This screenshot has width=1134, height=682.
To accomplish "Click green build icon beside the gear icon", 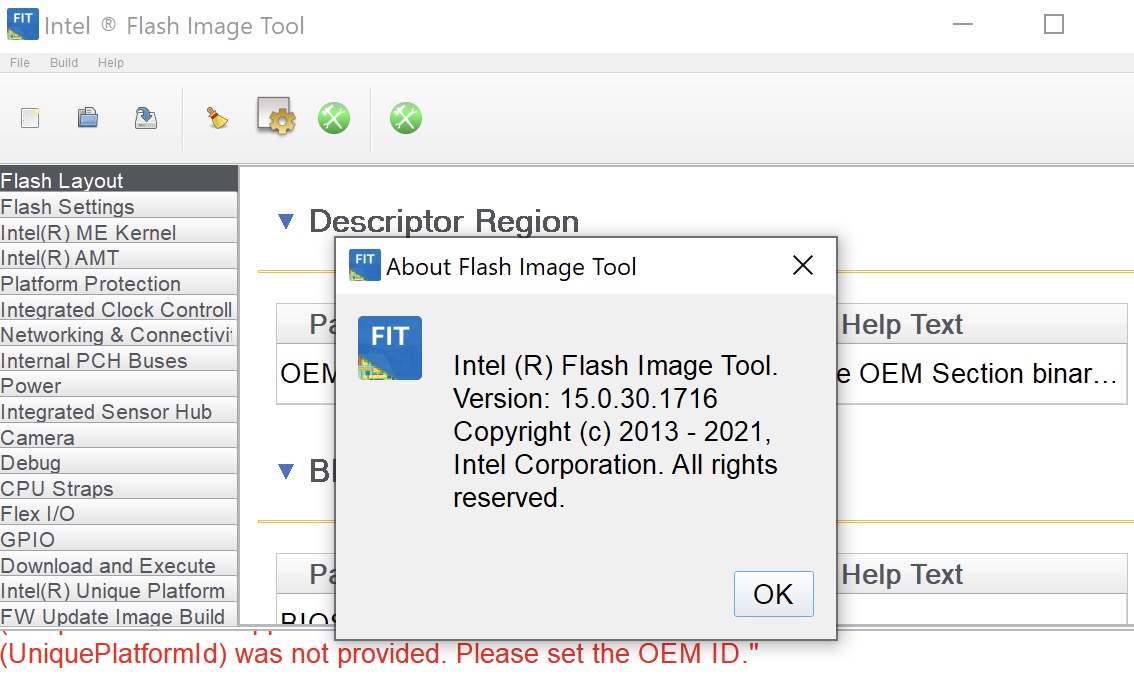I will click(334, 118).
